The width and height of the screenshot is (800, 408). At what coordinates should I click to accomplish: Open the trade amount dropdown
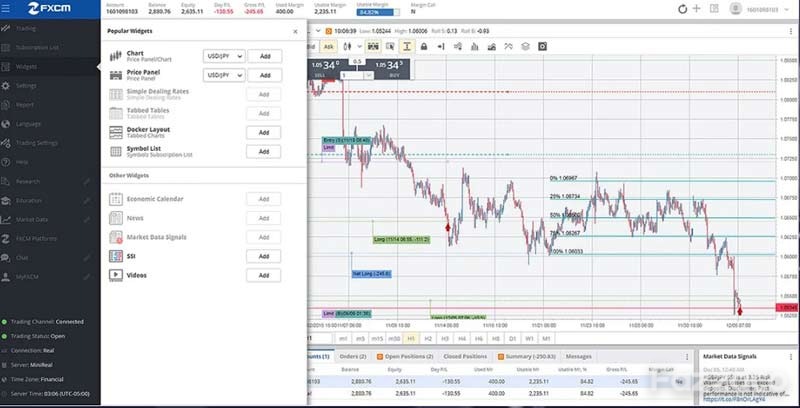368,75
